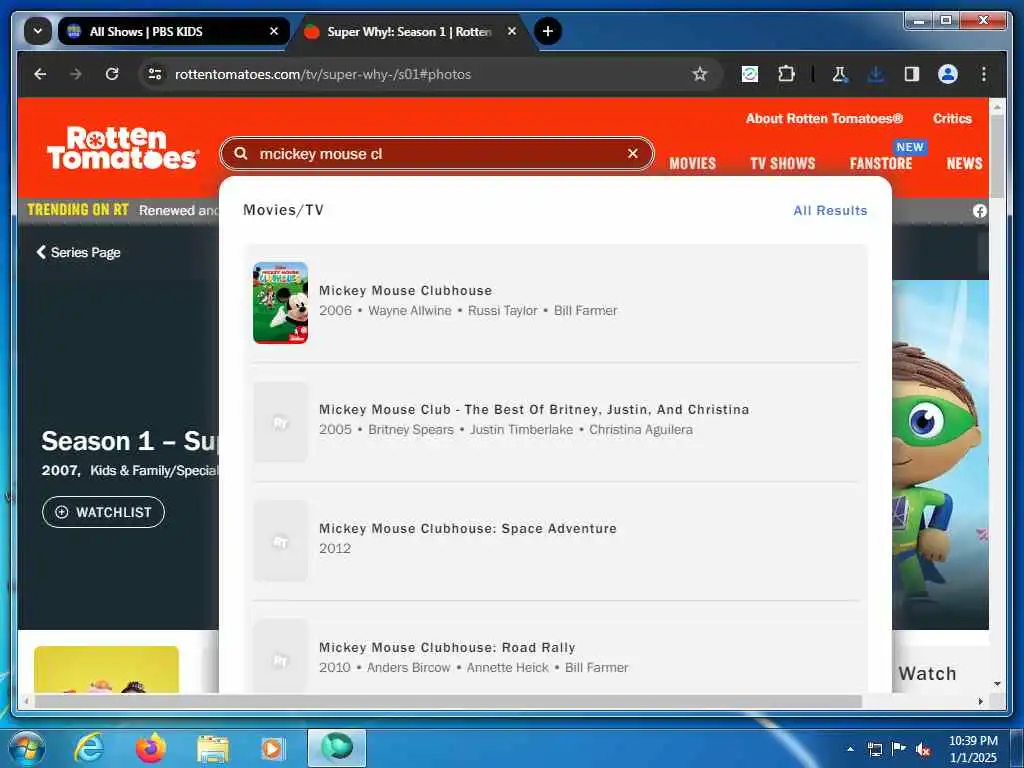Click the search magnifier icon
Screen dimensions: 1024x768
pyautogui.click(x=241, y=153)
